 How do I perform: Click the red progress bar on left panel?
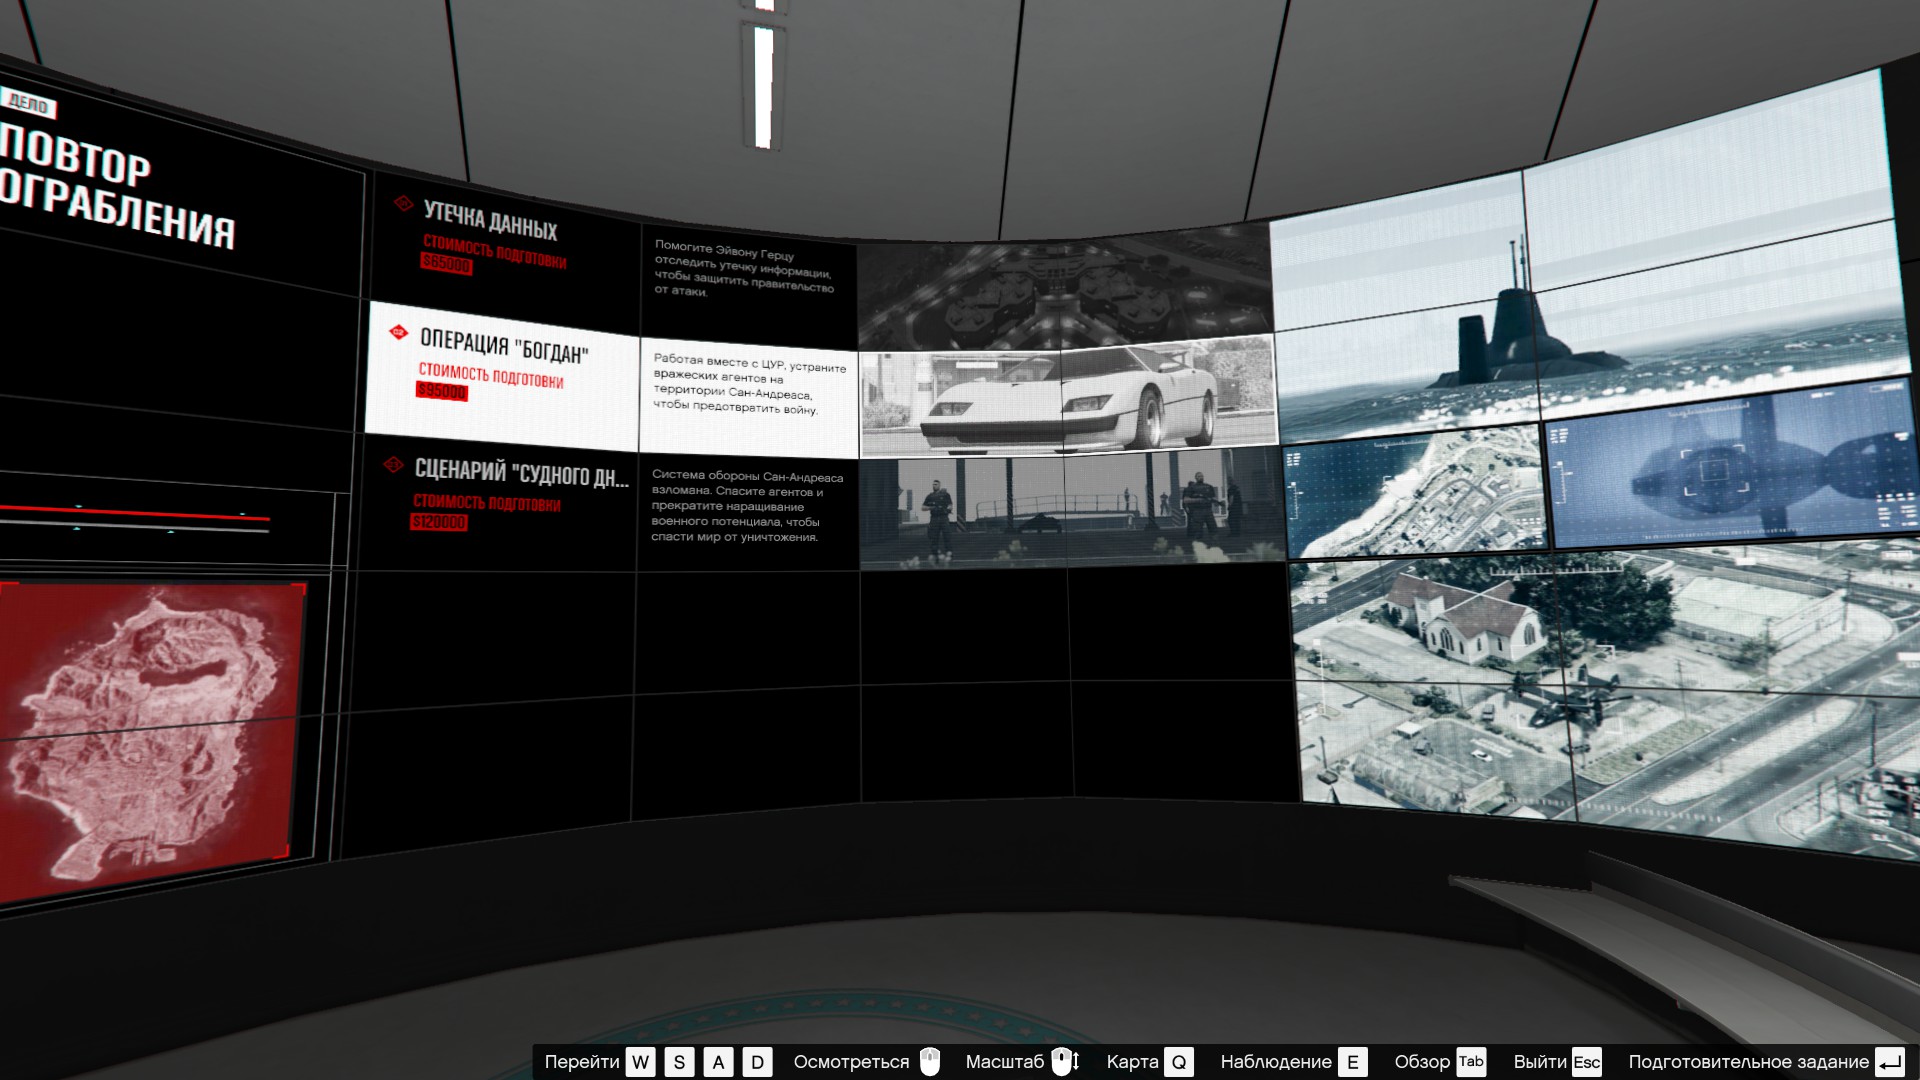coord(135,513)
